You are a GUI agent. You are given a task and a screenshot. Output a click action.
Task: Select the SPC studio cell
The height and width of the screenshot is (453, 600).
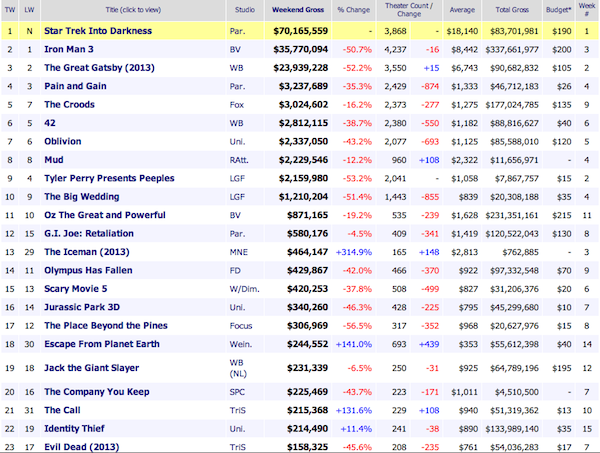coord(237,392)
